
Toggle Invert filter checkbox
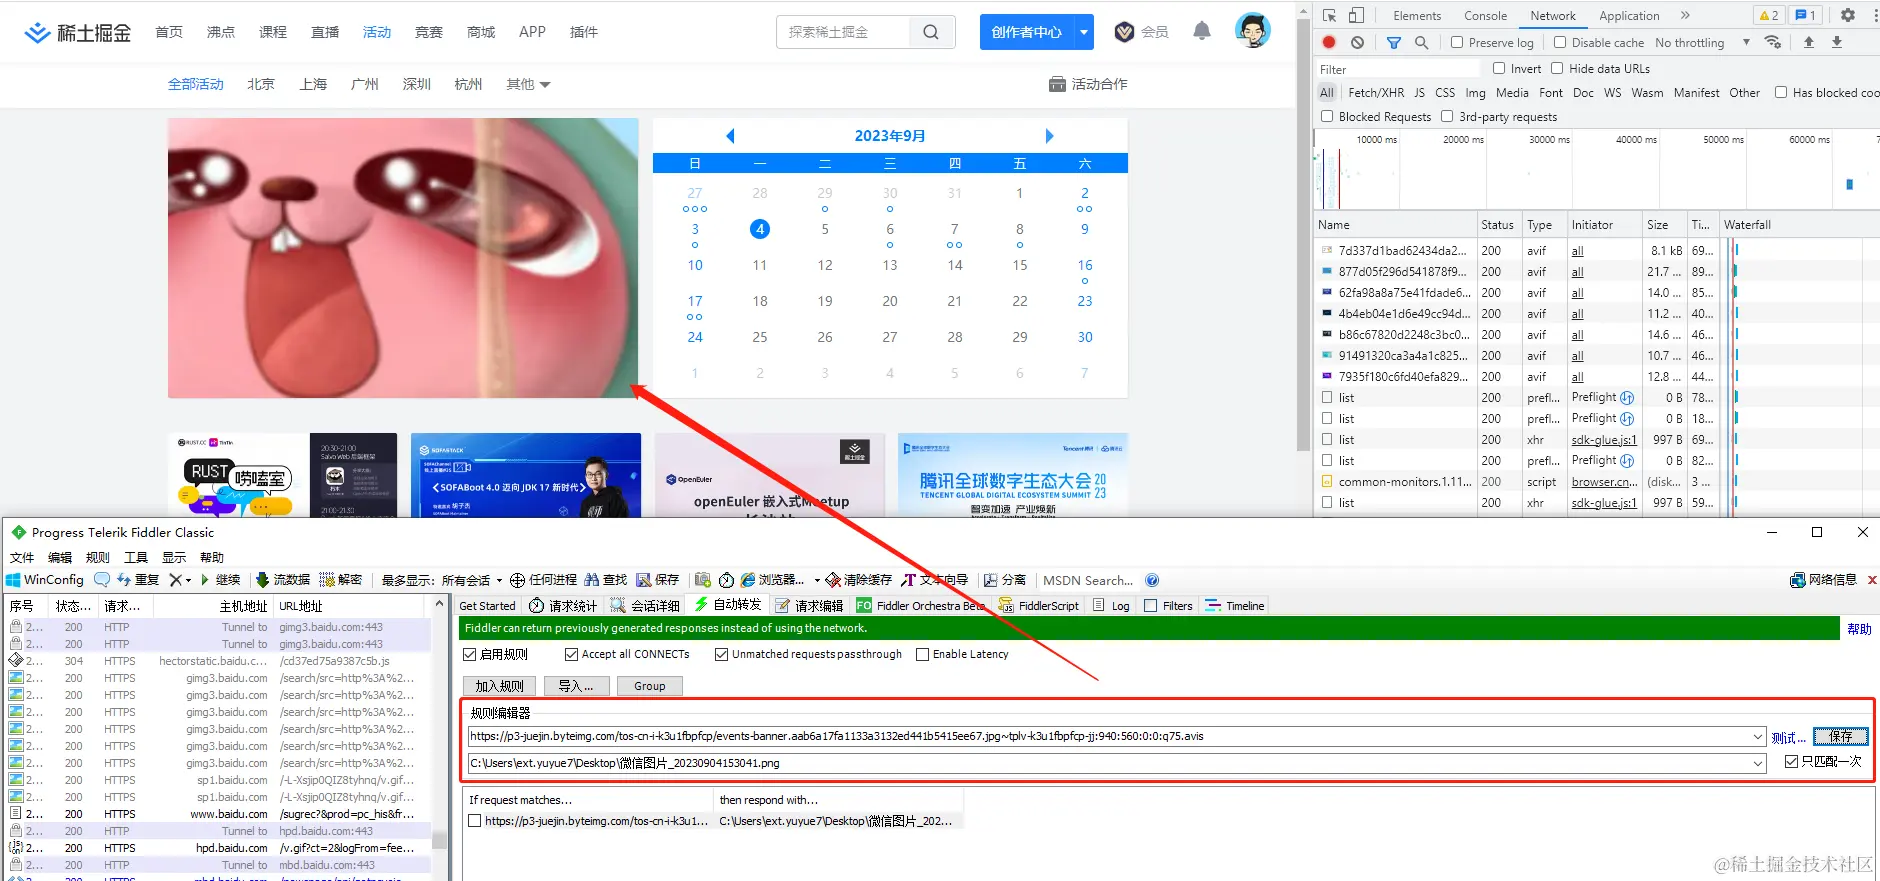pos(1499,68)
